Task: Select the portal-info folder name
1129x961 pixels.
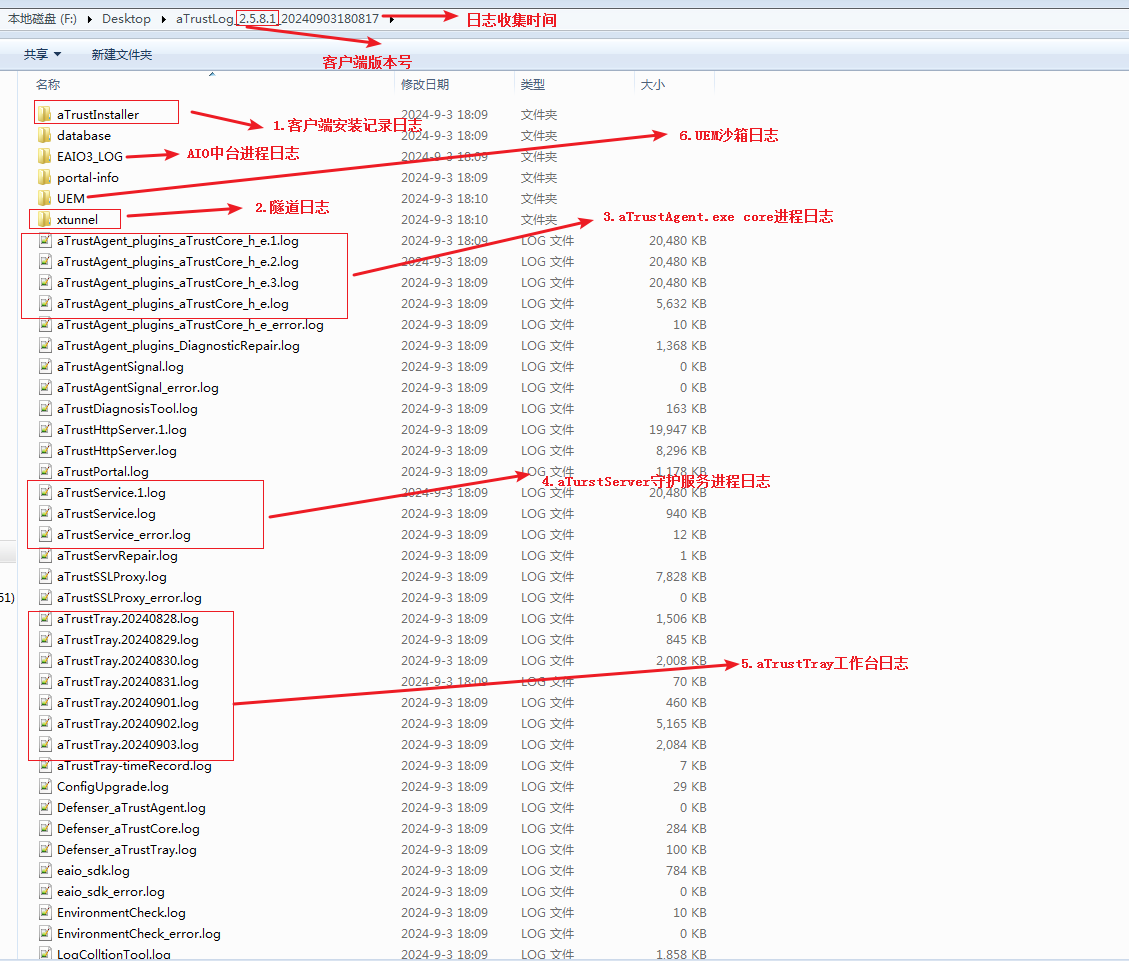Action: (88, 177)
